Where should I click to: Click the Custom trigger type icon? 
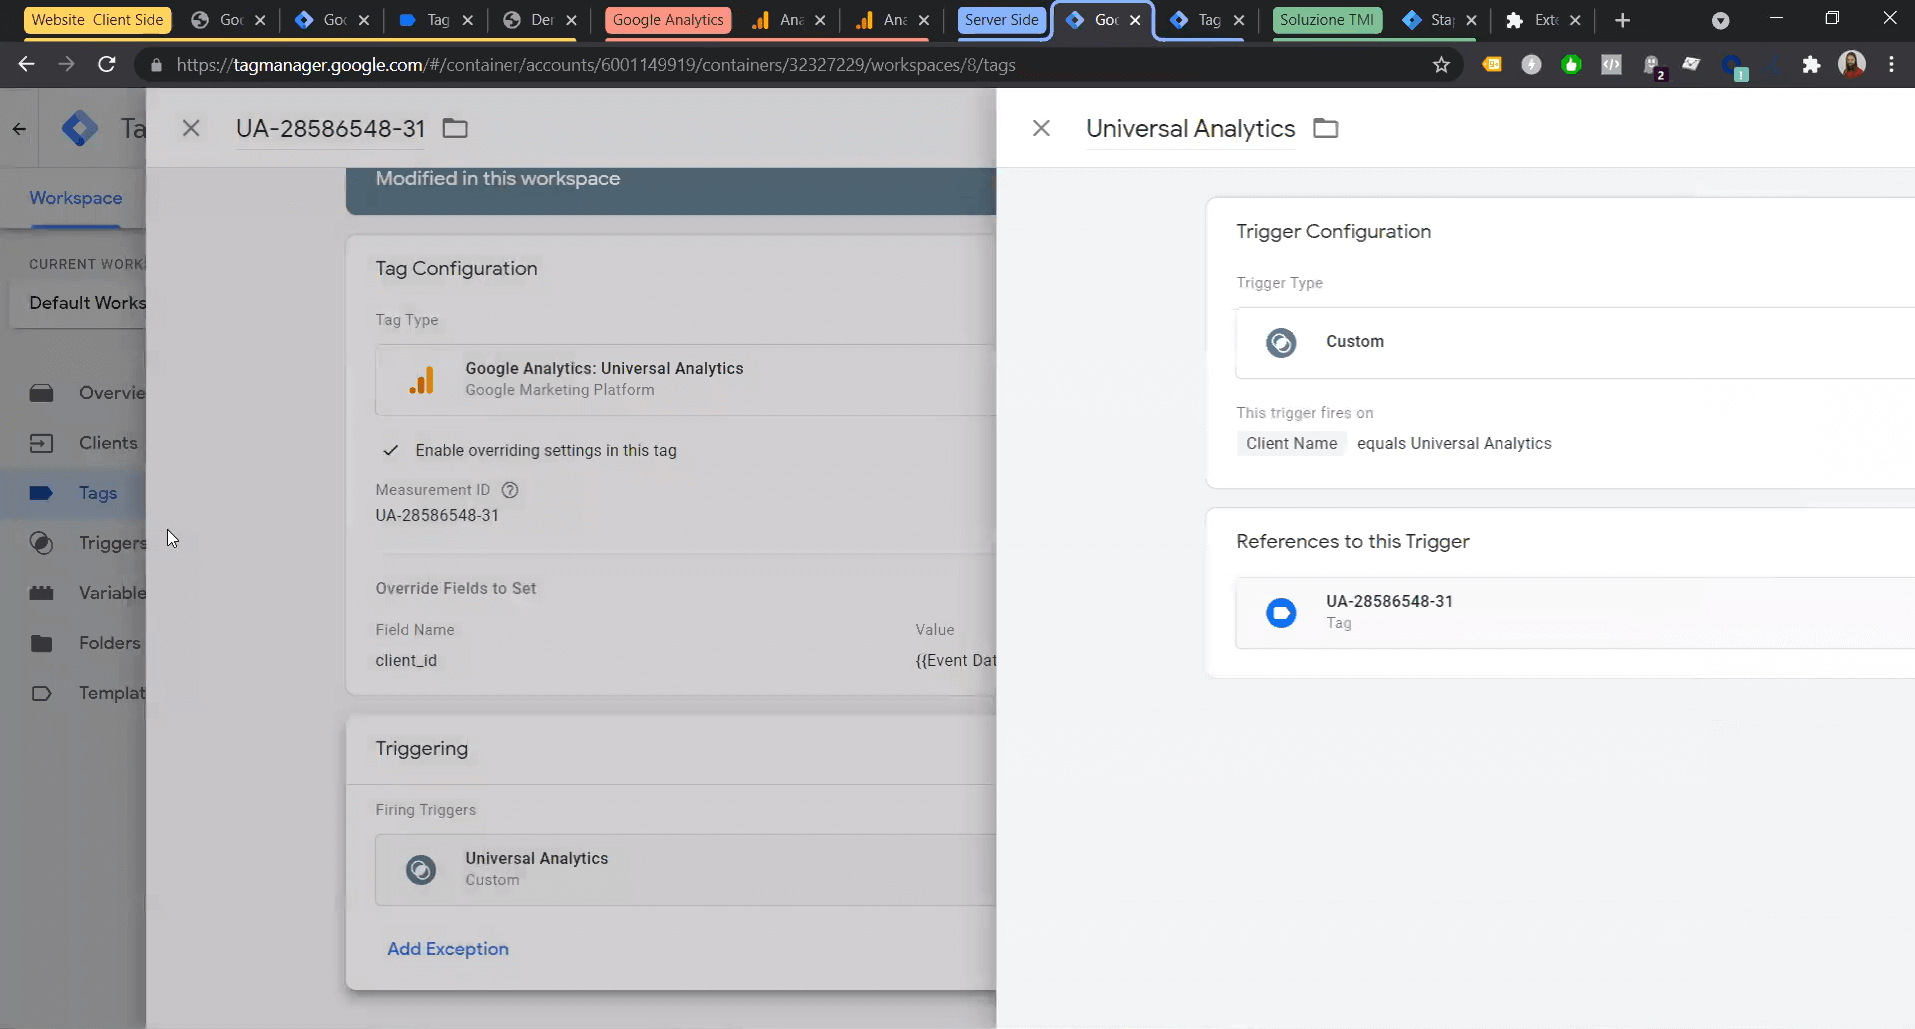(1281, 342)
